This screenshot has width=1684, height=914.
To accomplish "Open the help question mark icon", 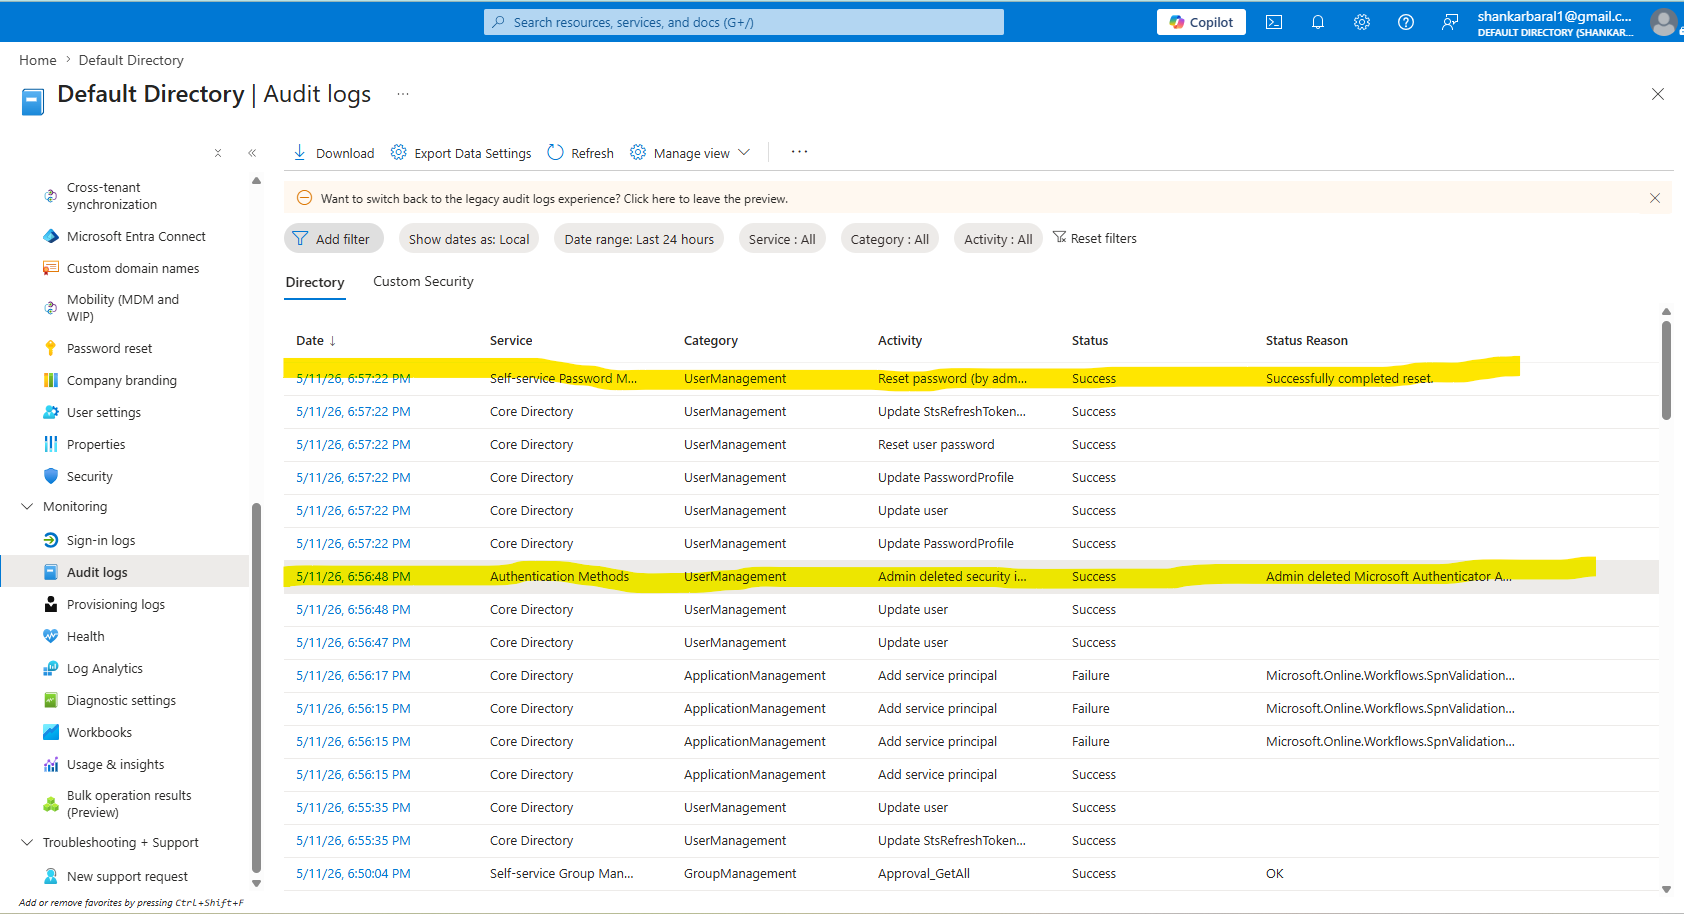I will [x=1406, y=22].
